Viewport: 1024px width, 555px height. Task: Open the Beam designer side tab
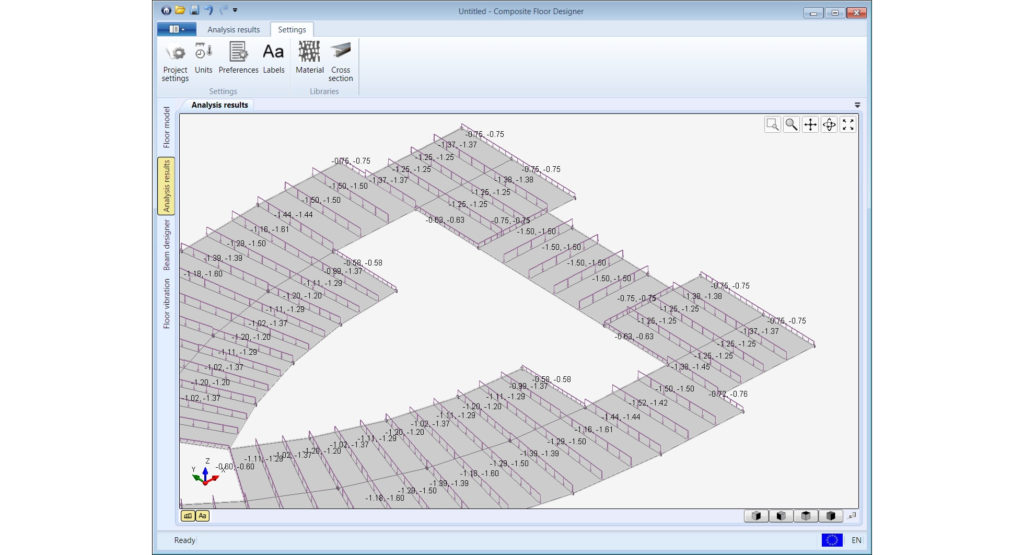pyautogui.click(x=167, y=245)
